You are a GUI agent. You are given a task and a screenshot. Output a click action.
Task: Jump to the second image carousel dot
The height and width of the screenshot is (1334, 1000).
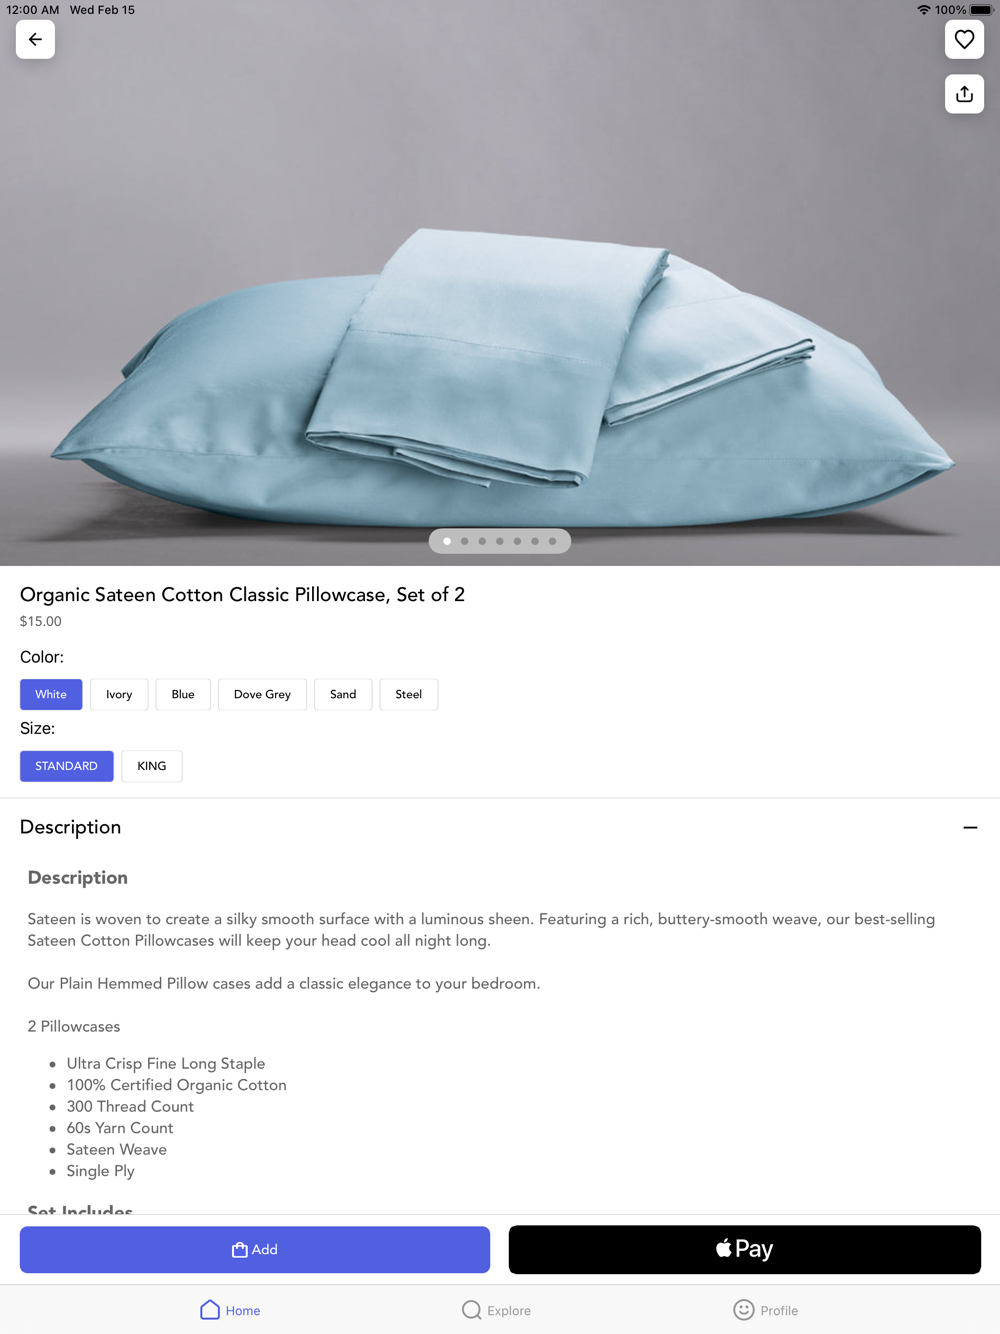coord(465,541)
